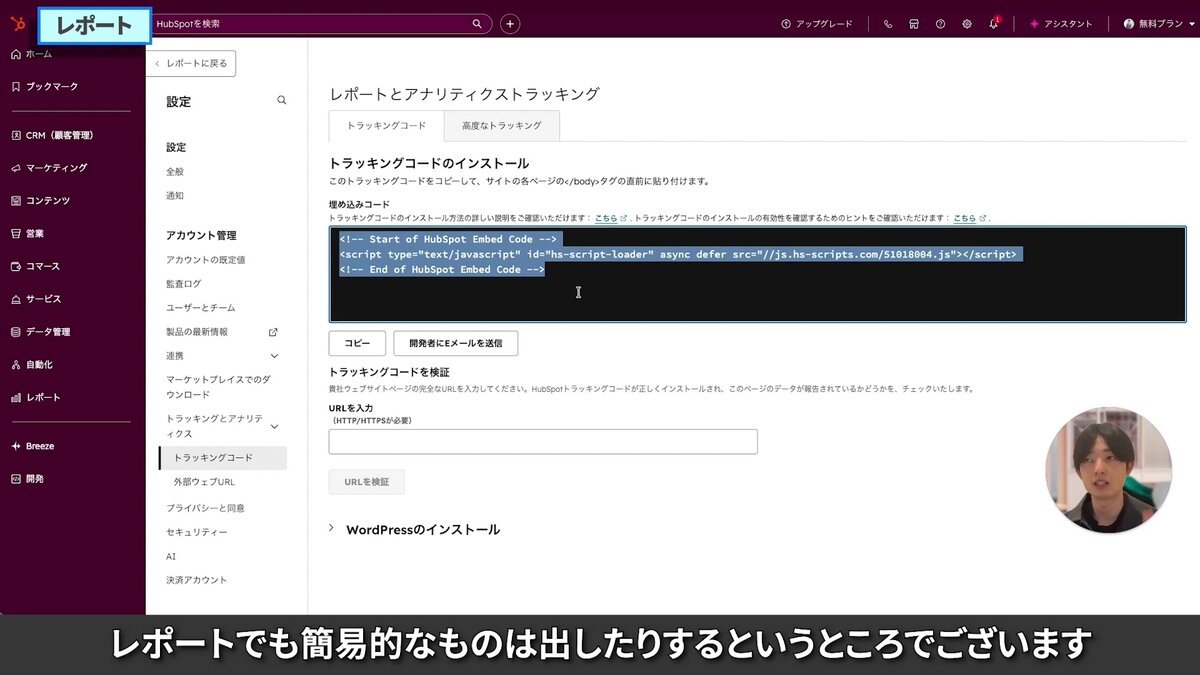This screenshot has width=1200, height=675.
Task: Click the notifications bell icon
Action: [994, 23]
